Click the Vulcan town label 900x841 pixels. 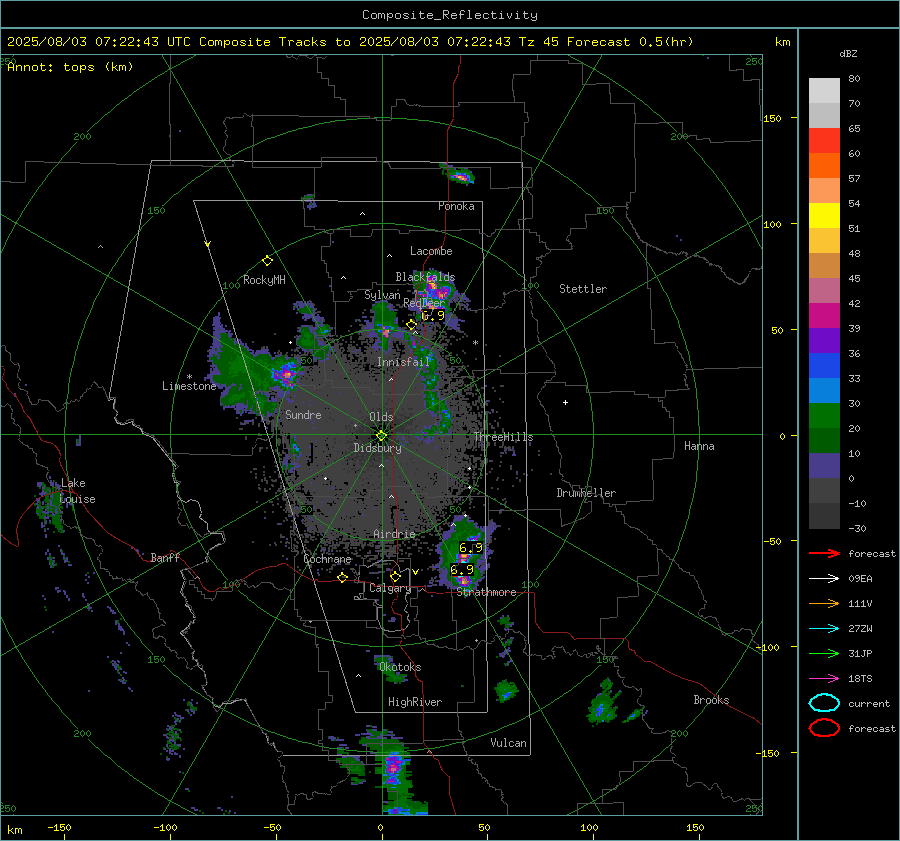coord(508,743)
